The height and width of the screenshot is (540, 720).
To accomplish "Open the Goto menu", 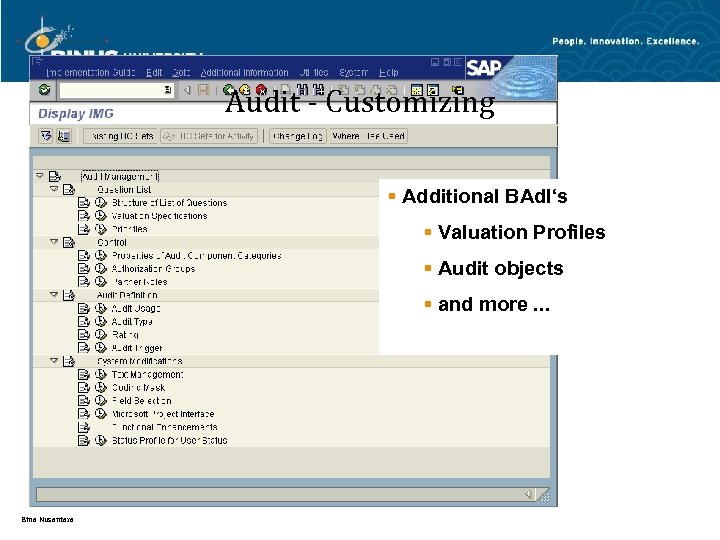I will pos(181,73).
